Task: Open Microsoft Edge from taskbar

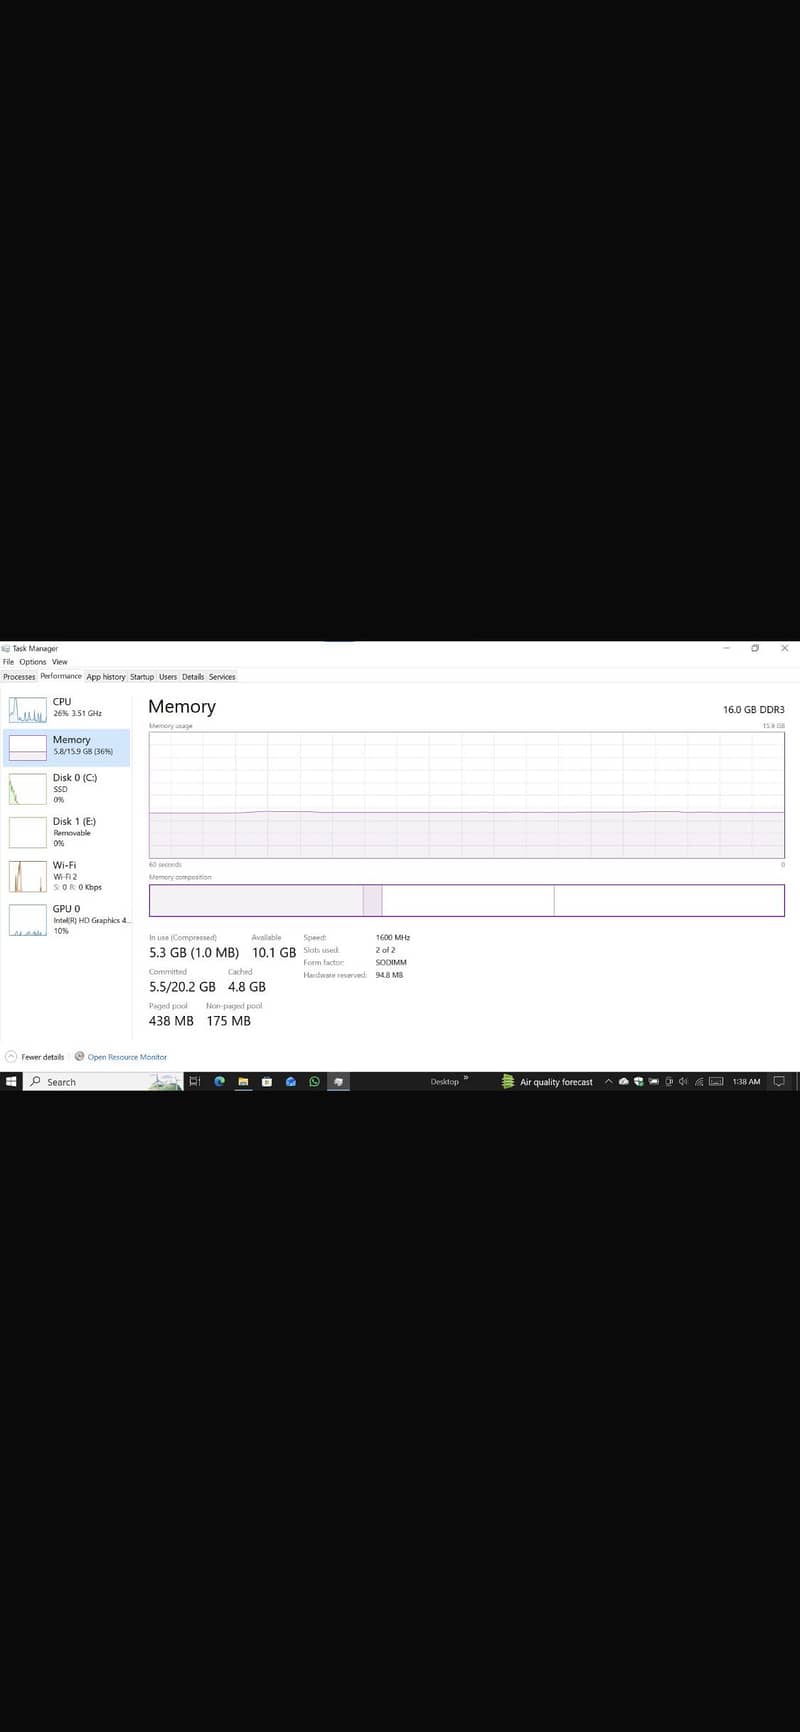Action: point(219,1081)
